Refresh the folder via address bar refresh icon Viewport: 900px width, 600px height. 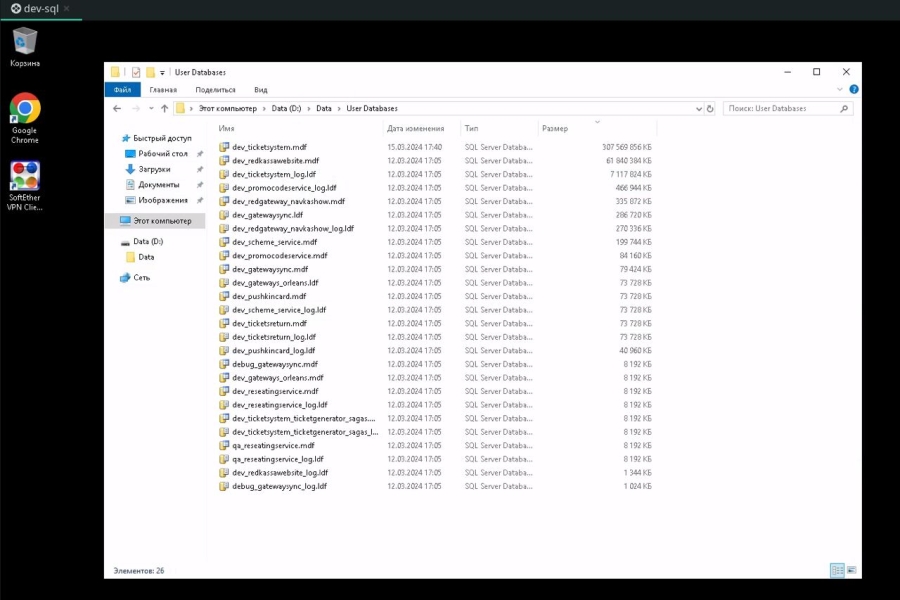(x=710, y=108)
